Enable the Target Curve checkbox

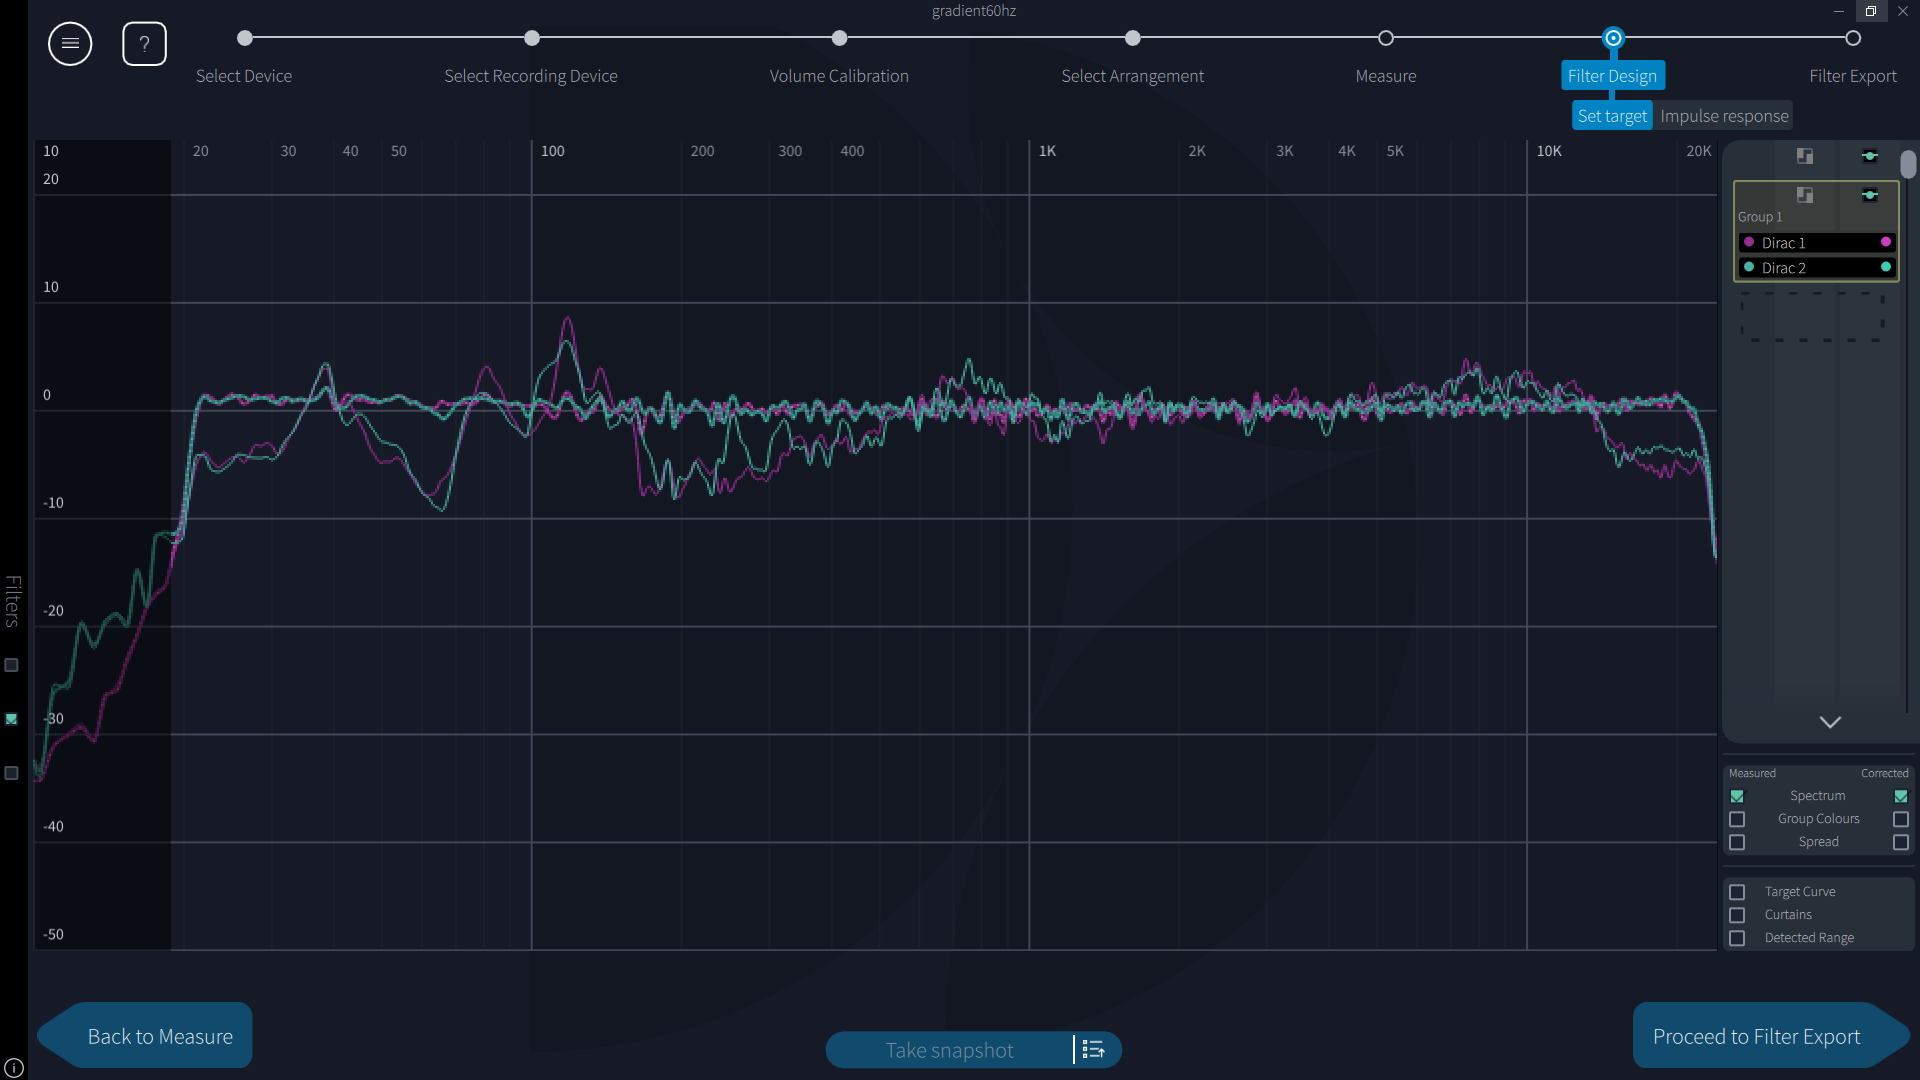(x=1737, y=892)
